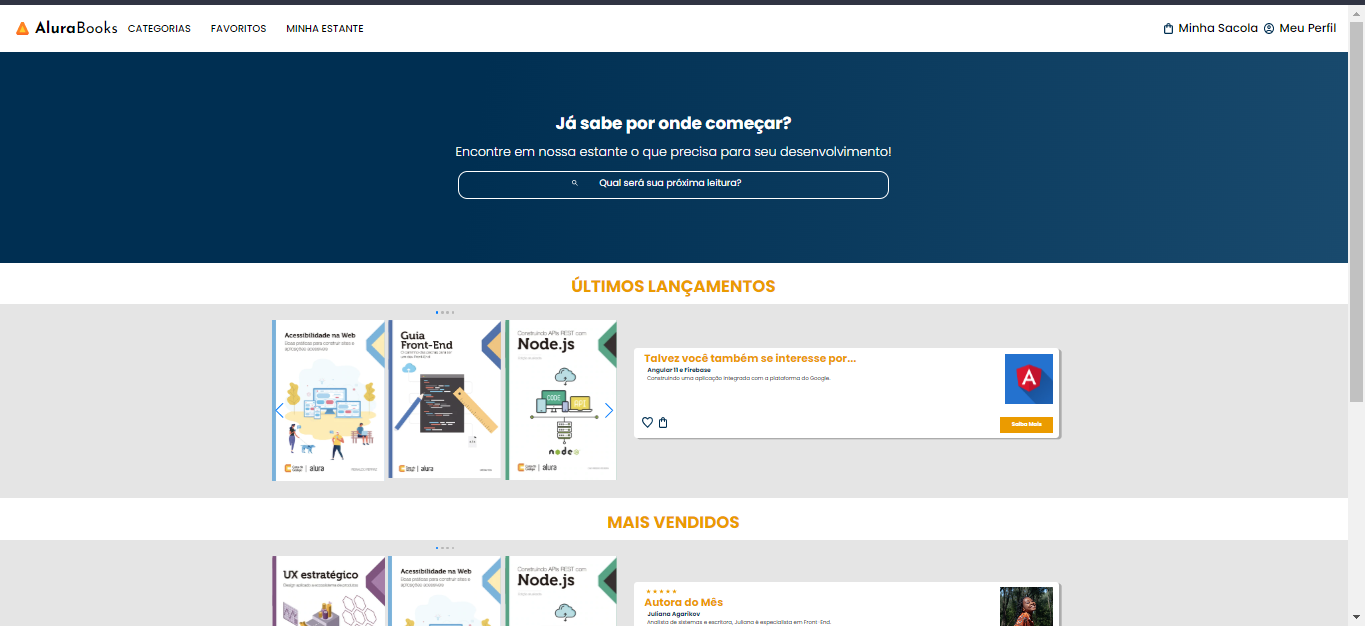This screenshot has height=626, width=1365.
Task: Click the Autora do Mês heading
Action: [683, 602]
